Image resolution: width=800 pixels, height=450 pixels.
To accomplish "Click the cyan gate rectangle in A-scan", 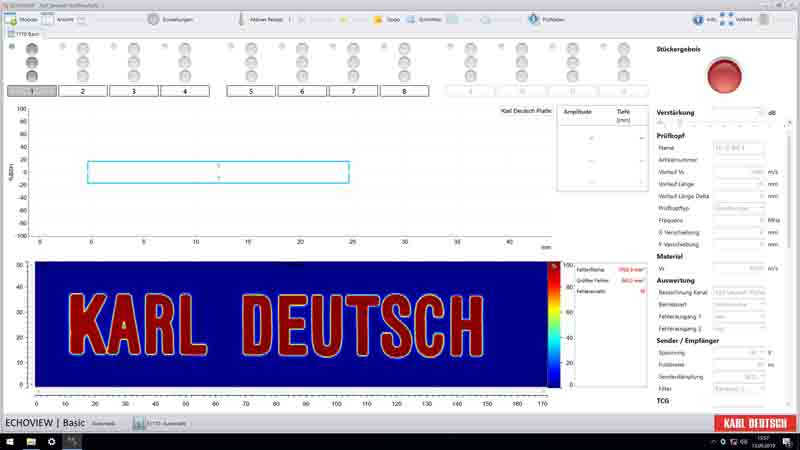I will [218, 172].
